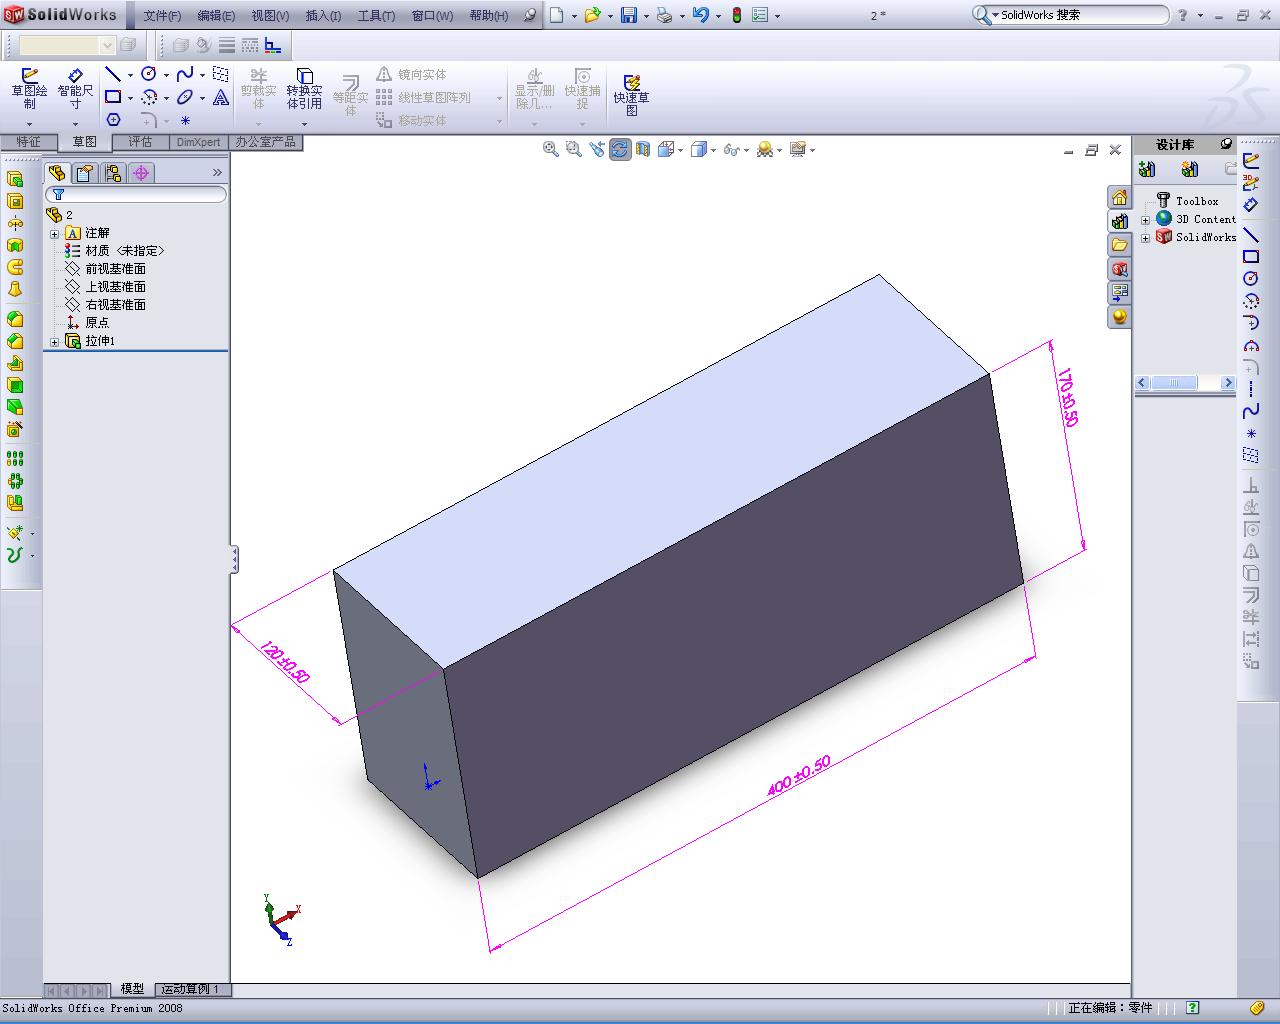Open the 工具(T) menu
1280x1024 pixels.
coord(376,15)
